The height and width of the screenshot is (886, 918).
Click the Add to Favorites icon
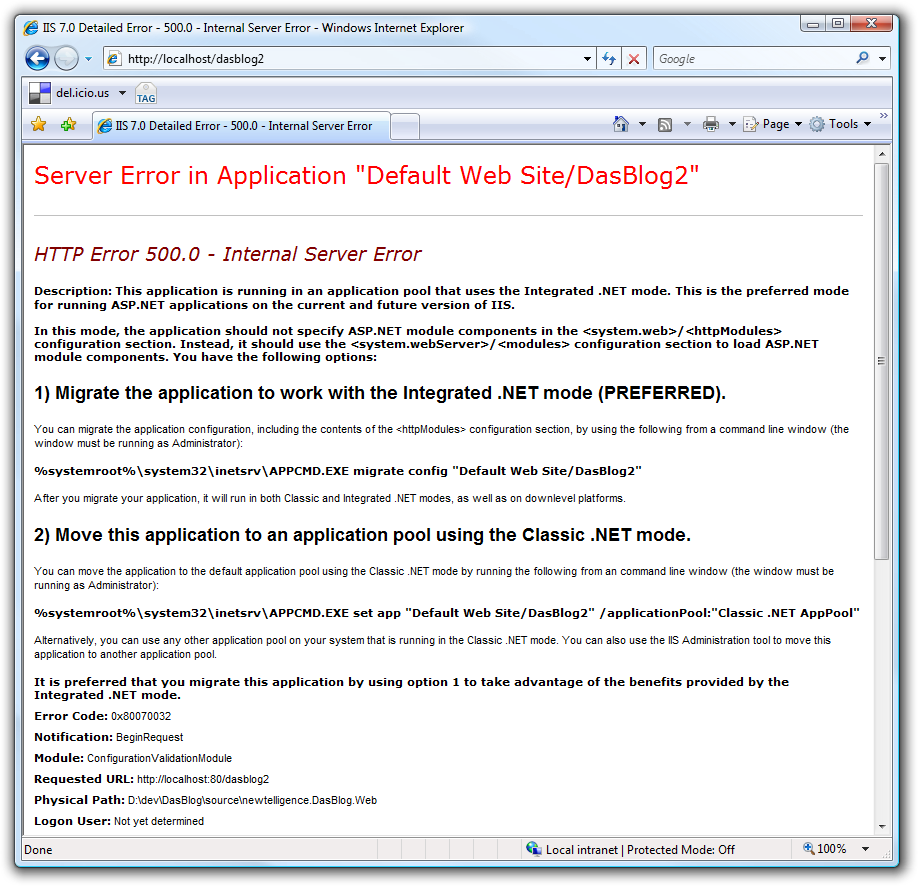coord(68,125)
